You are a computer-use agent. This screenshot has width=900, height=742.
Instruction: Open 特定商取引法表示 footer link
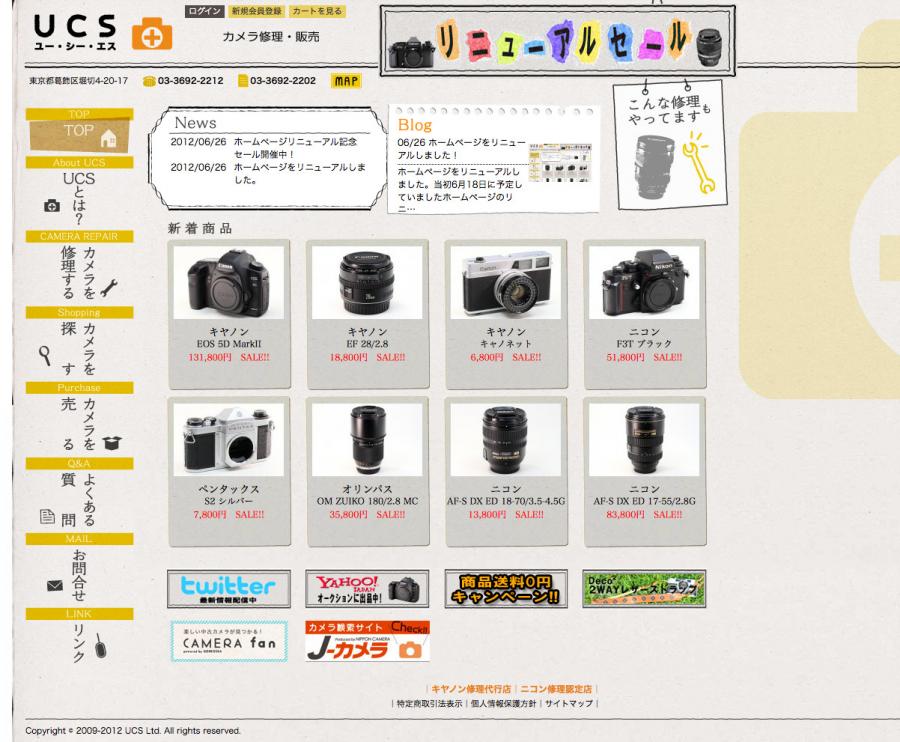pos(429,703)
